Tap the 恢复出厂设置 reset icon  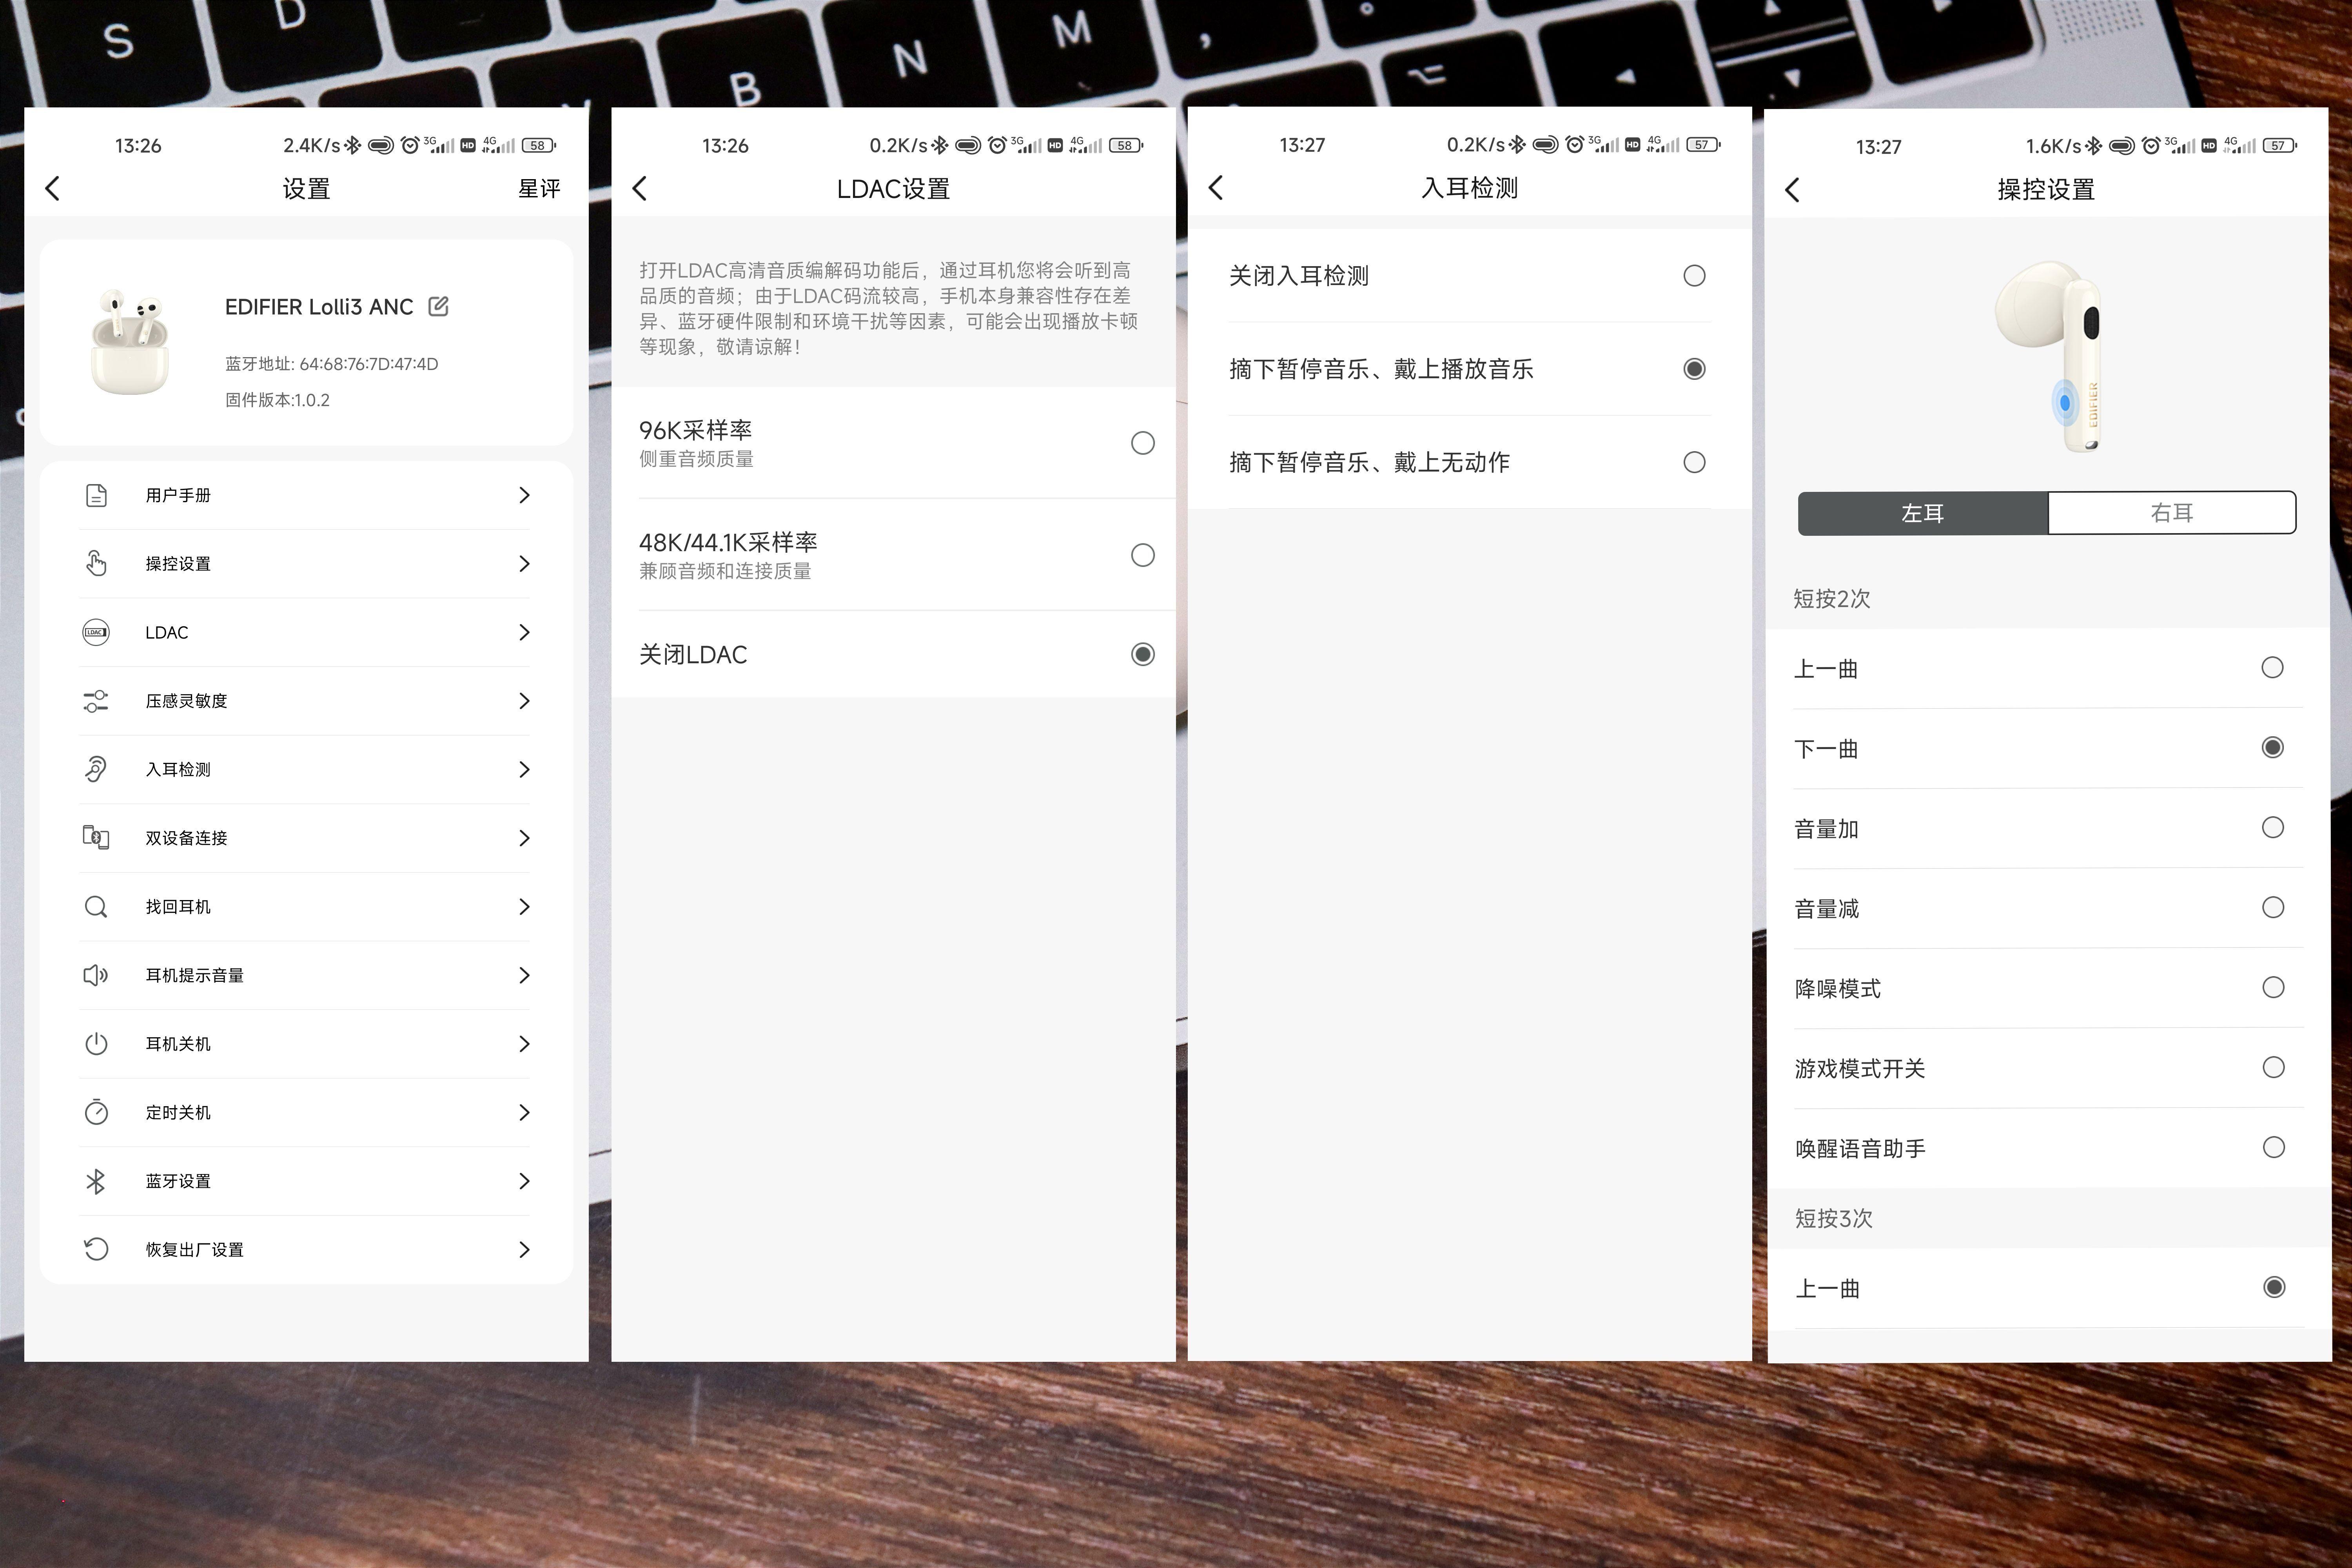coord(96,1249)
